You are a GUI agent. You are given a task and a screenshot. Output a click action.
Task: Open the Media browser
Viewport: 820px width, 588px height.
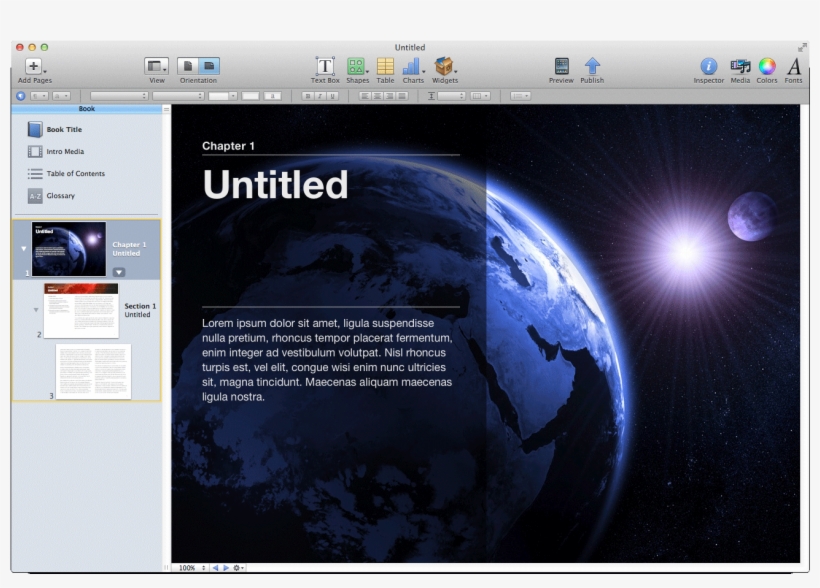point(740,66)
